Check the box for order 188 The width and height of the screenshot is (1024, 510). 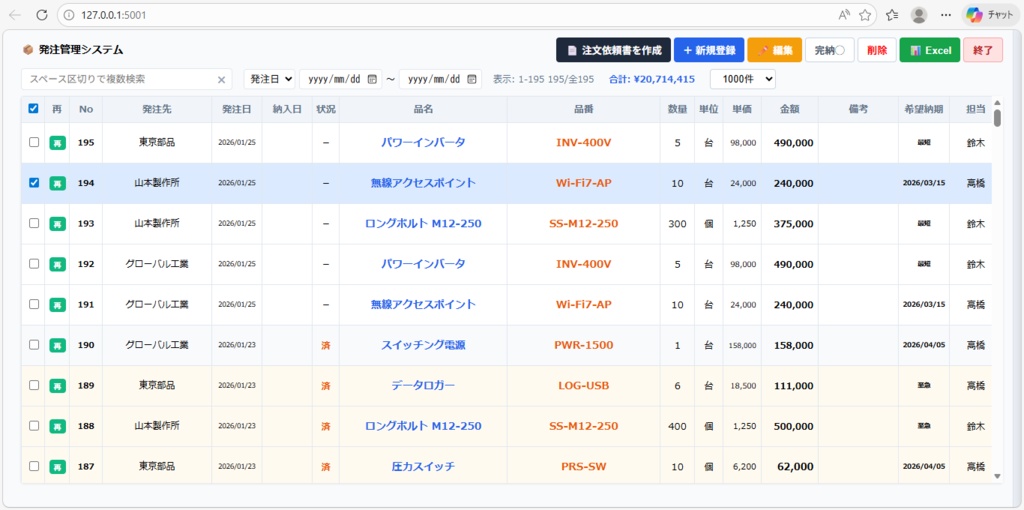click(x=34, y=426)
